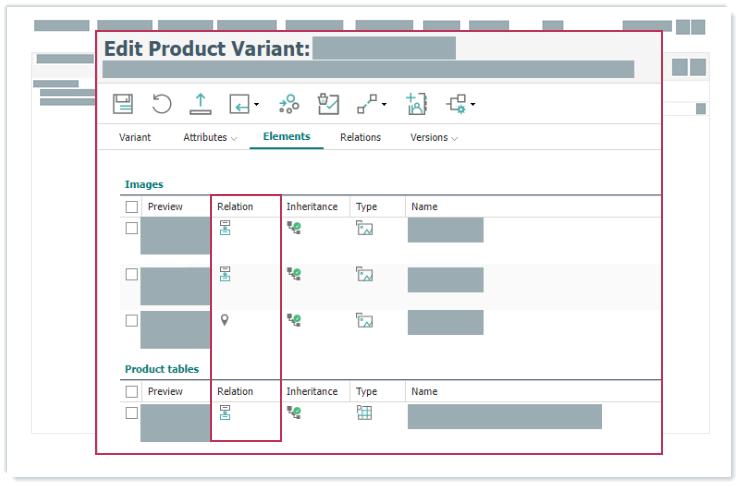The height and width of the screenshot is (487, 741).
Task: Switch to the Variant tab
Action: (x=135, y=138)
